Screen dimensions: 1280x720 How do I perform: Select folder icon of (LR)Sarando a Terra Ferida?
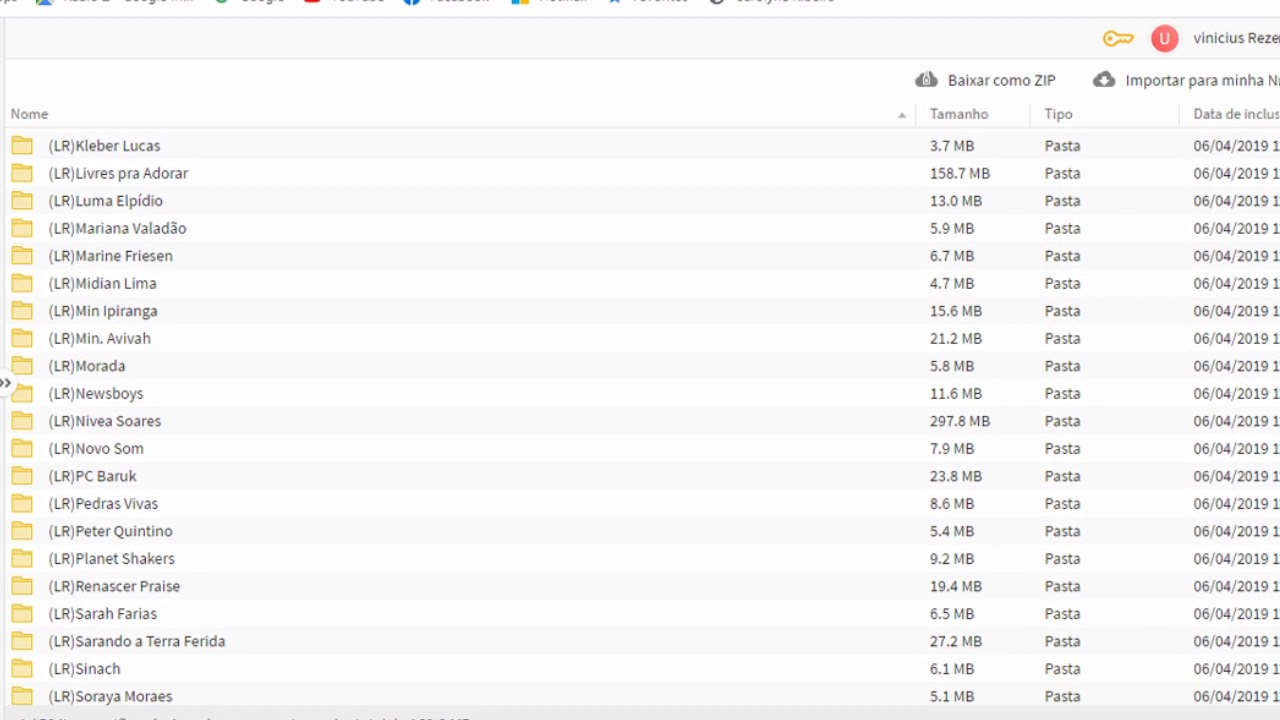[x=22, y=641]
